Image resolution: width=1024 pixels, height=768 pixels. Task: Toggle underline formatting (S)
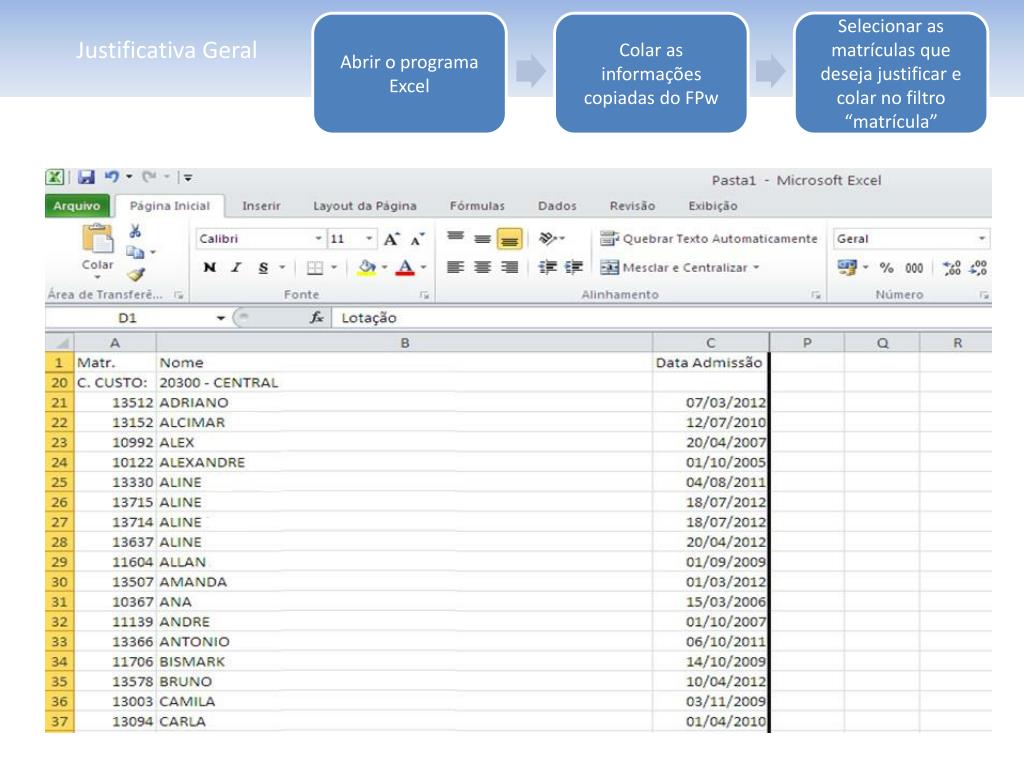pos(263,268)
